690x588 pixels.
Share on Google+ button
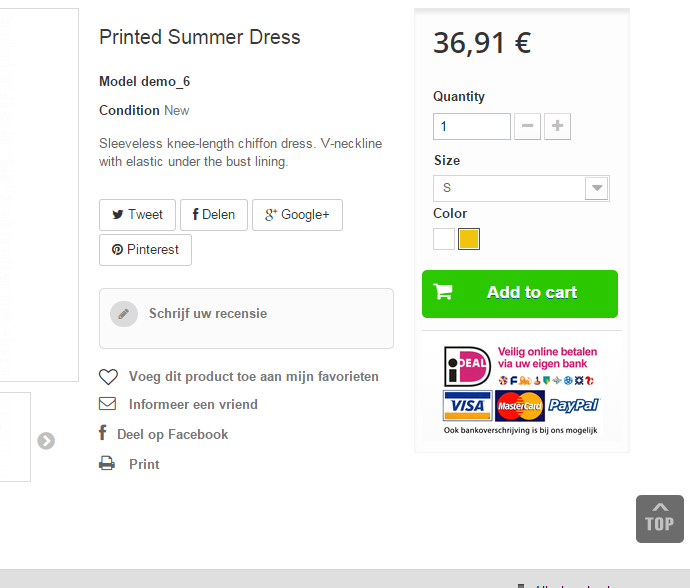[297, 215]
